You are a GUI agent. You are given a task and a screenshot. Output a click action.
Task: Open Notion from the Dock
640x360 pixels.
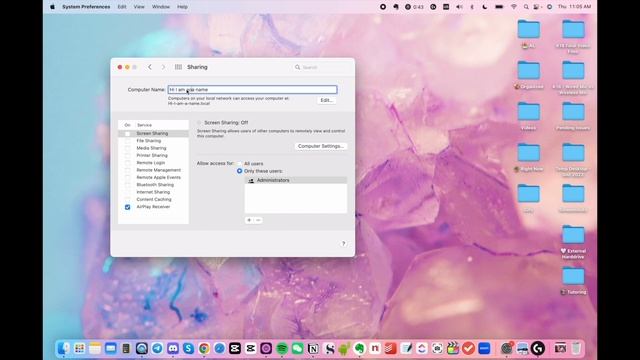[313, 348]
